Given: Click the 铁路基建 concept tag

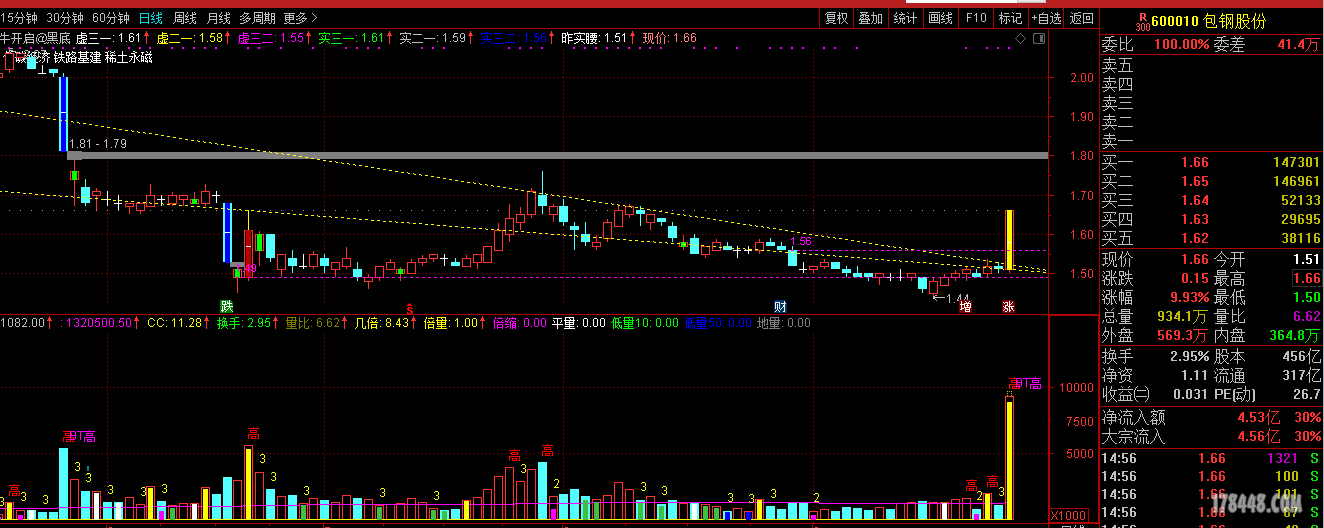Looking at the screenshot, I should [77, 57].
